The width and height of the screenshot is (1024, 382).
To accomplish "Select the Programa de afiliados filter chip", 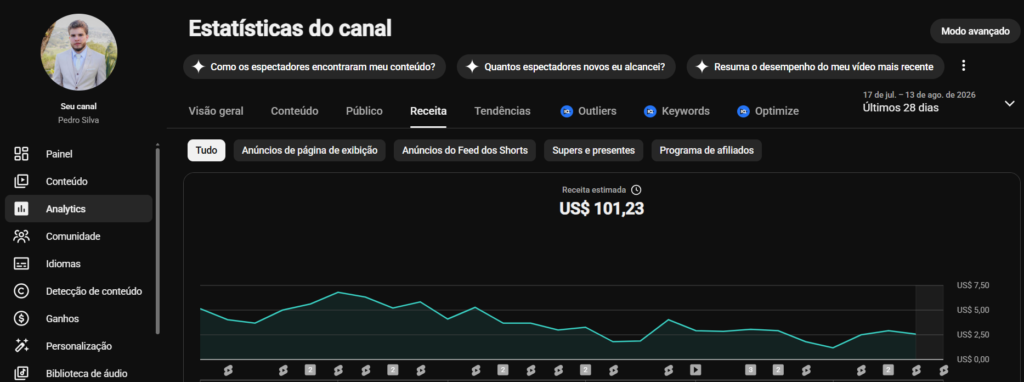I will point(707,150).
